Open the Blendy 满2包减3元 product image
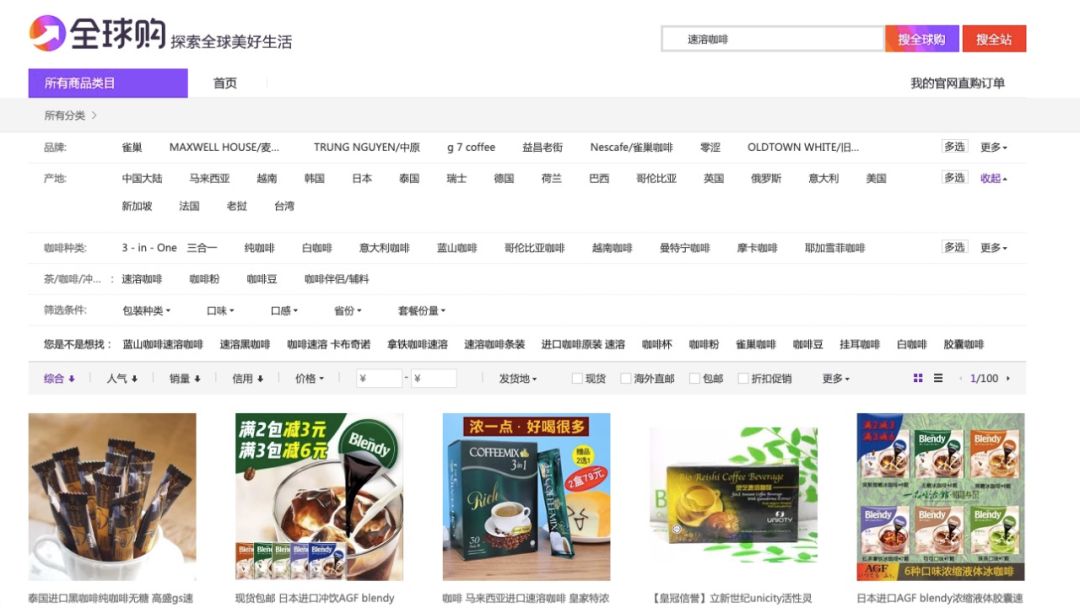Image resolution: width=1080 pixels, height=608 pixels. 319,496
